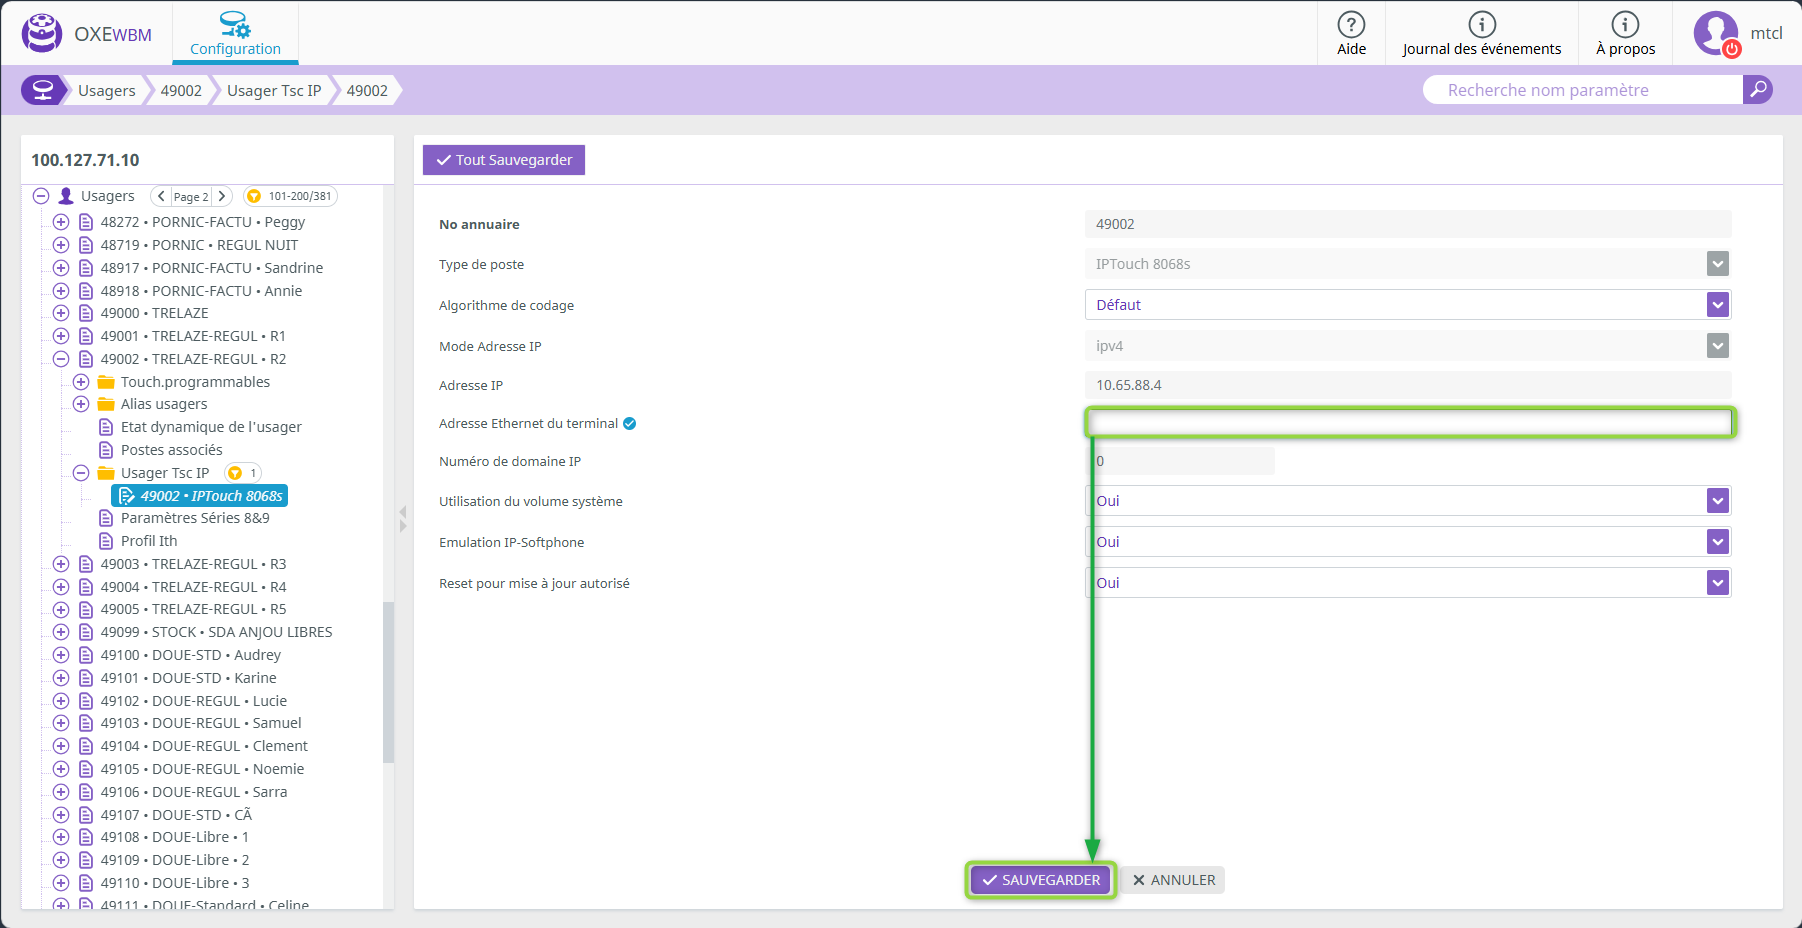
Task: Select 49100 DOUE-STD Audrey
Action: [191, 655]
